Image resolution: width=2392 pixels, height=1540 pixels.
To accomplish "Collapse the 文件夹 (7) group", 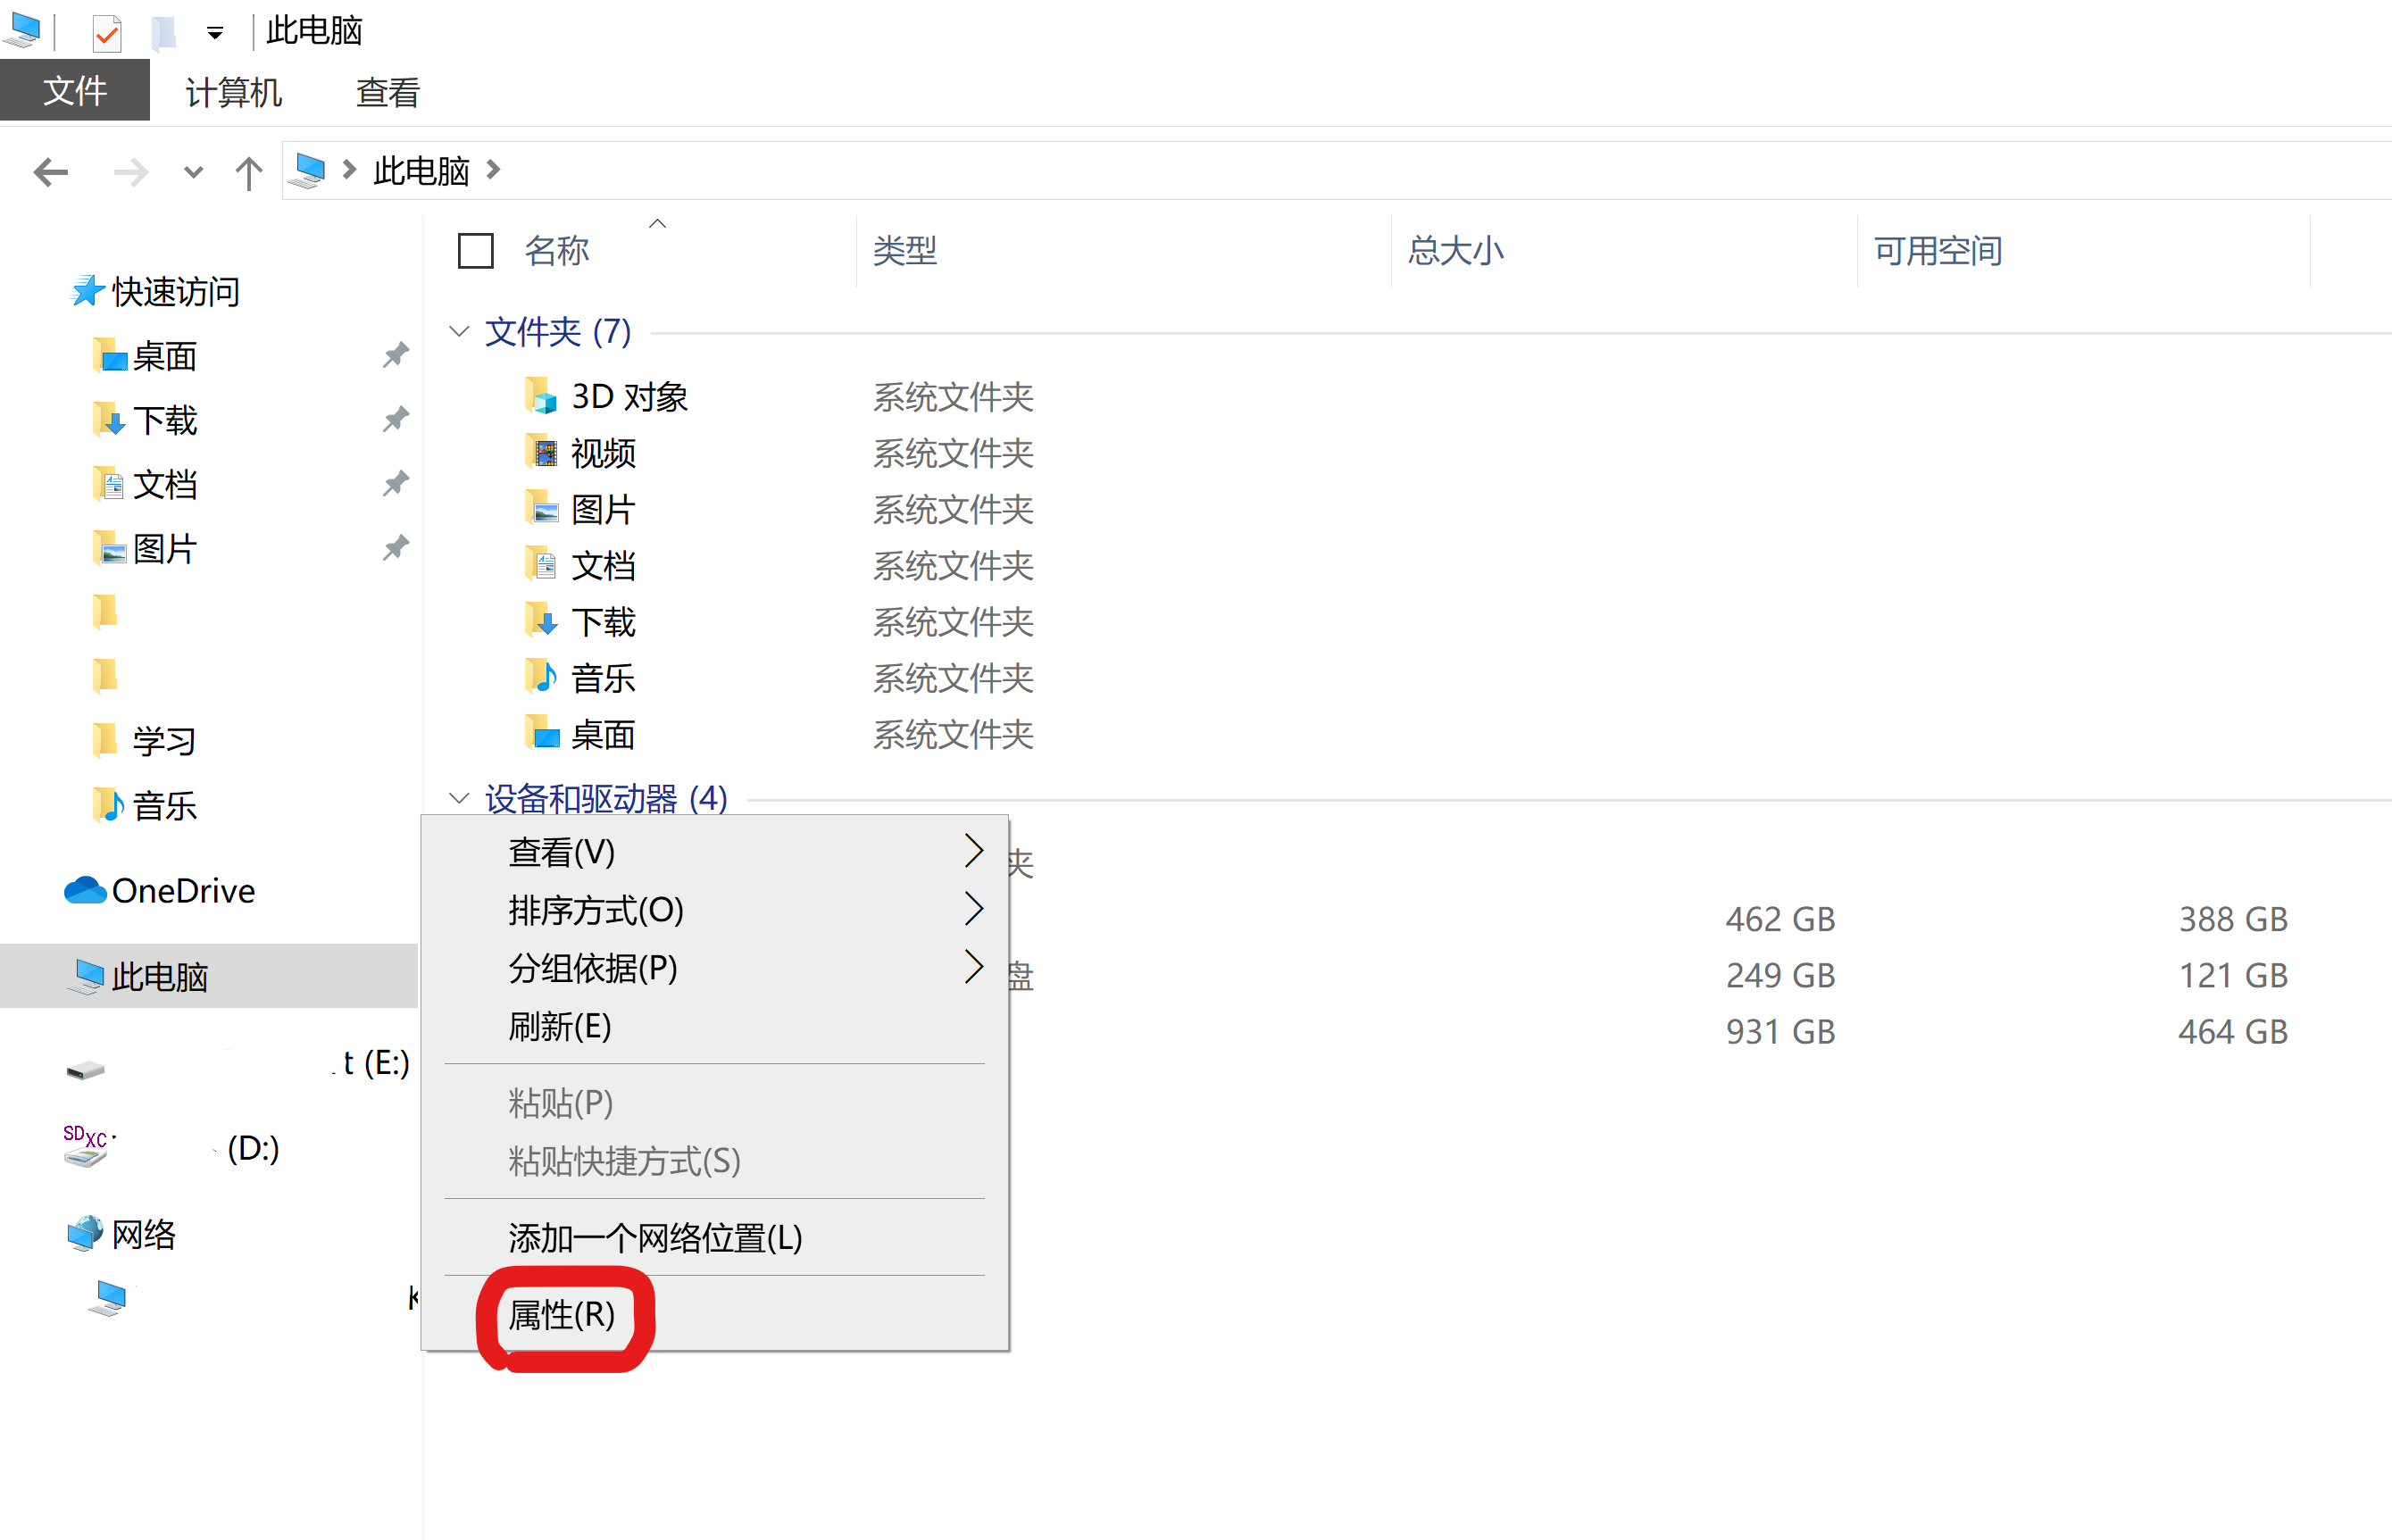I will (x=459, y=331).
